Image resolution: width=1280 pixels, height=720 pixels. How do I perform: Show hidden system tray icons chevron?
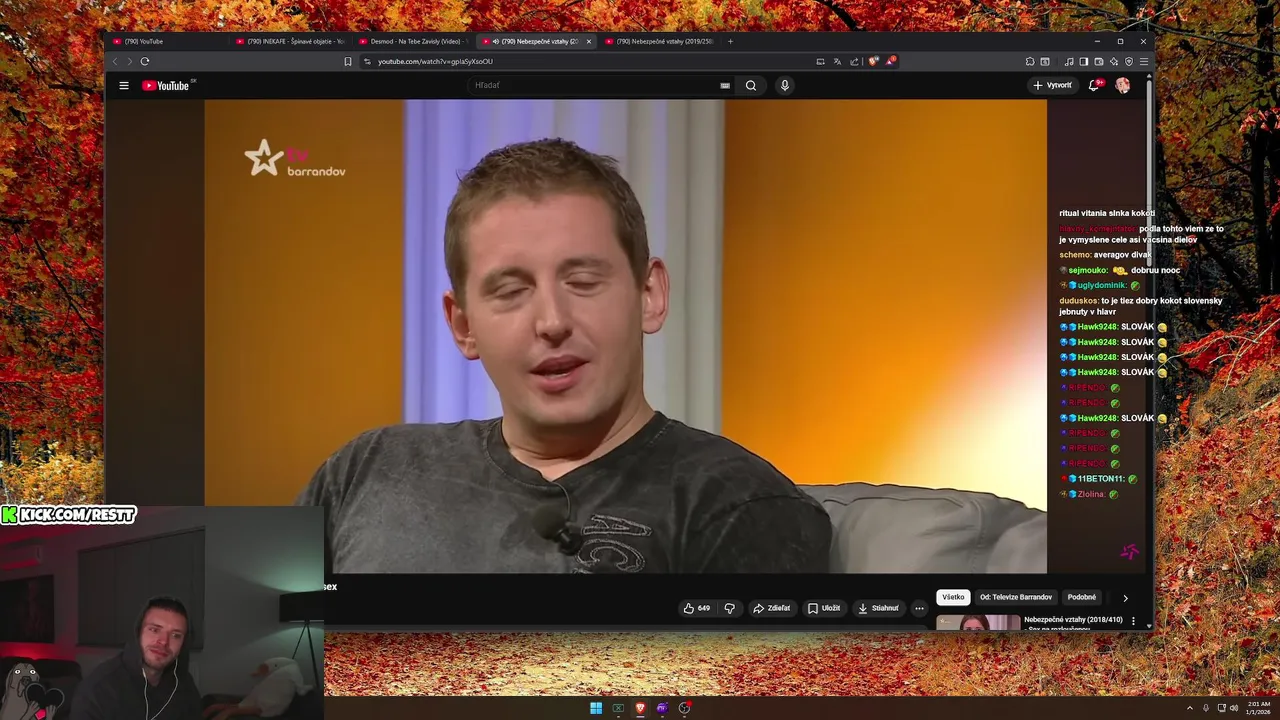1190,708
